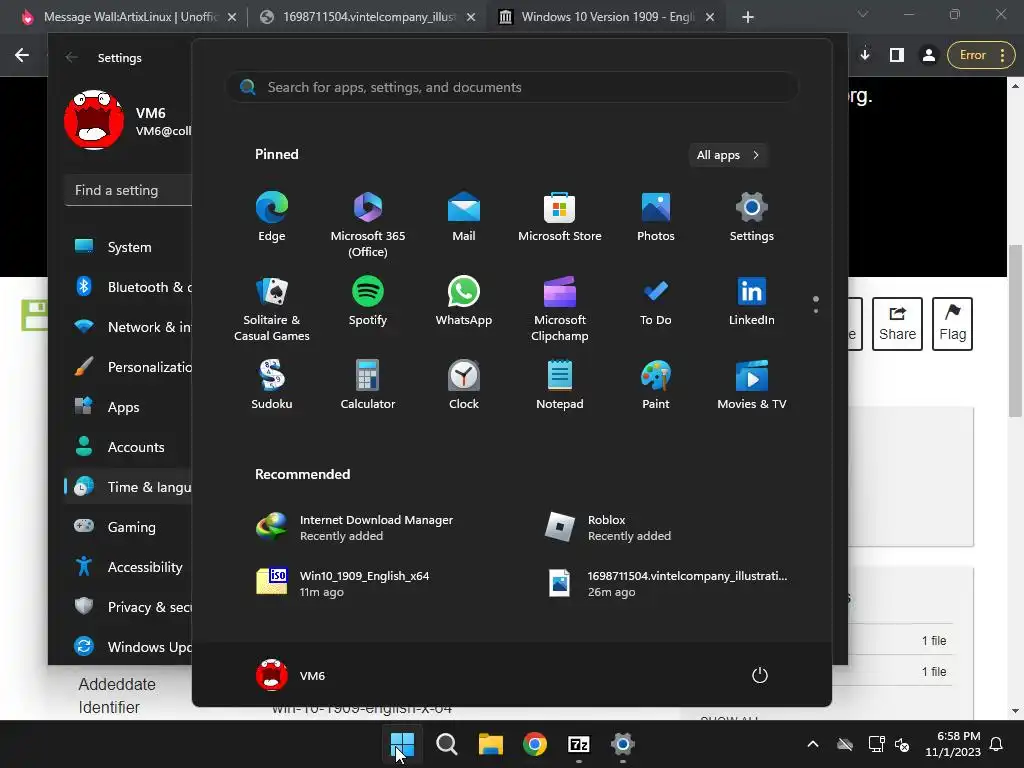The width and height of the screenshot is (1024, 768).
Task: Select Apps in Settings sidebar
Action: point(129,407)
